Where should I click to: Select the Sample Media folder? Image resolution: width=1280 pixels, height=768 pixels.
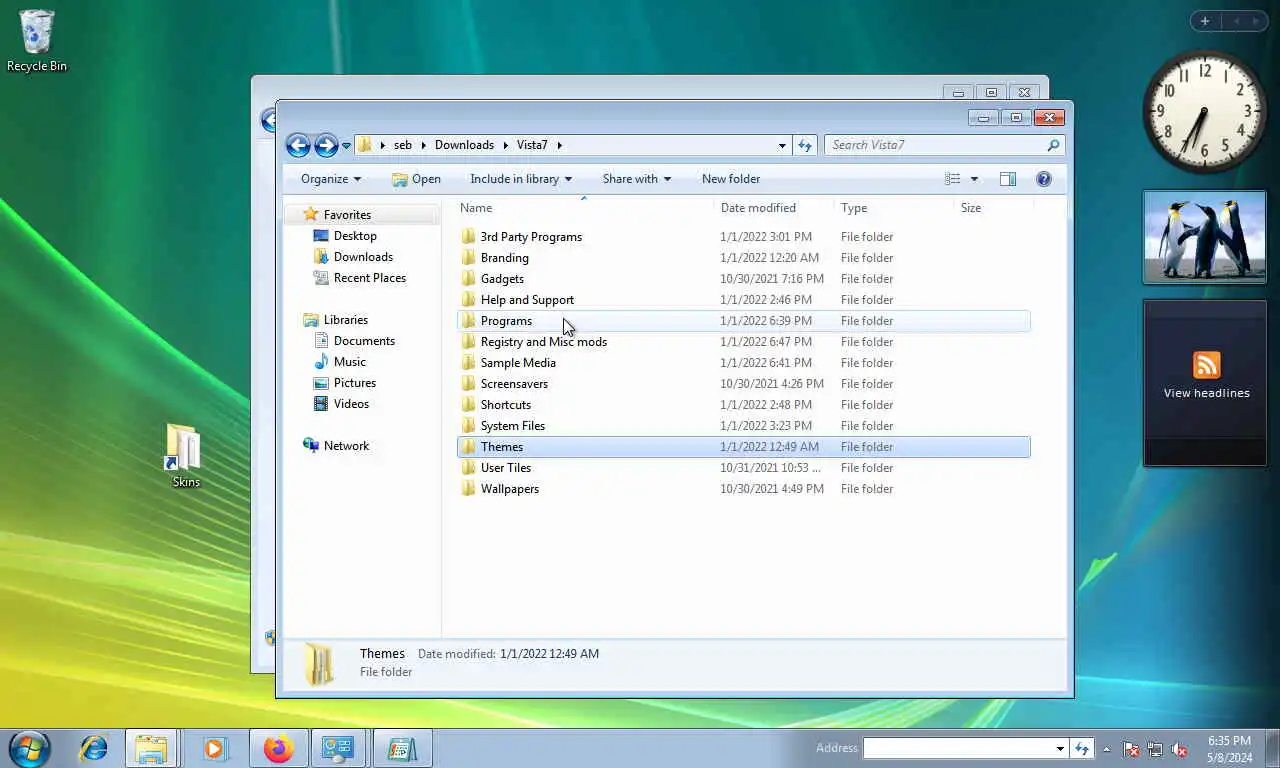(x=518, y=363)
